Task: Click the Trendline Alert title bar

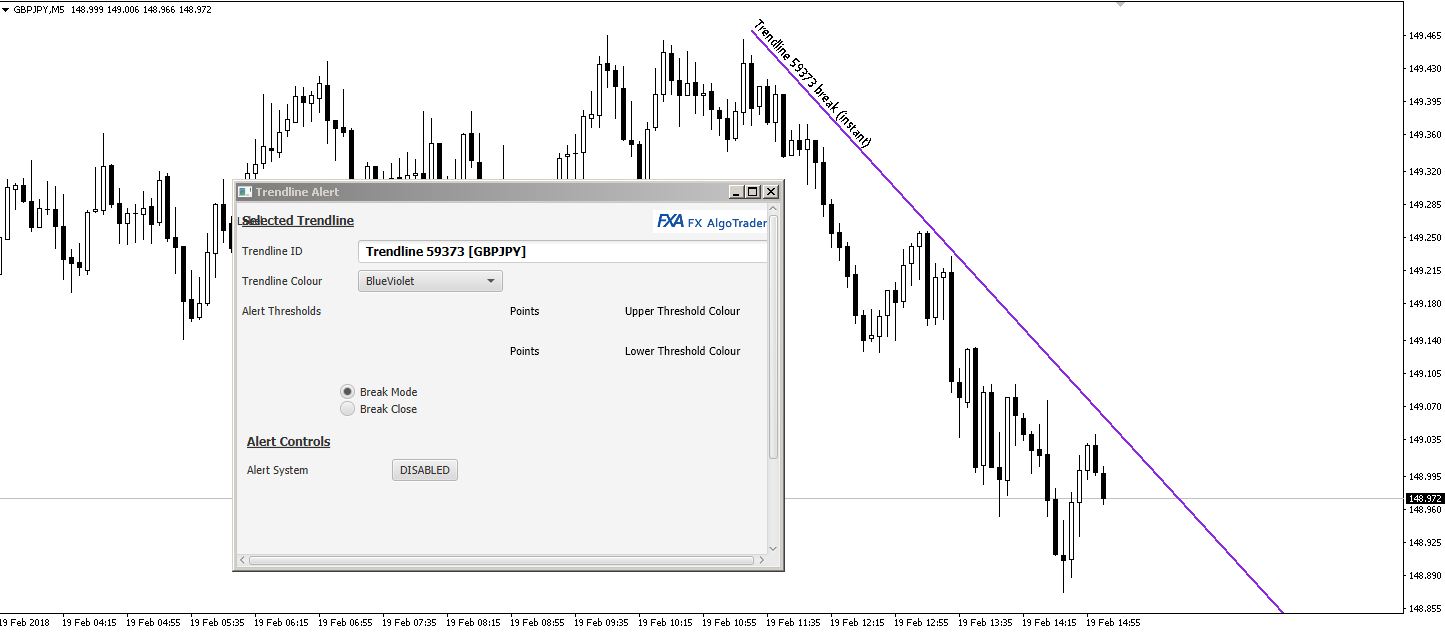Action: click(x=480, y=192)
